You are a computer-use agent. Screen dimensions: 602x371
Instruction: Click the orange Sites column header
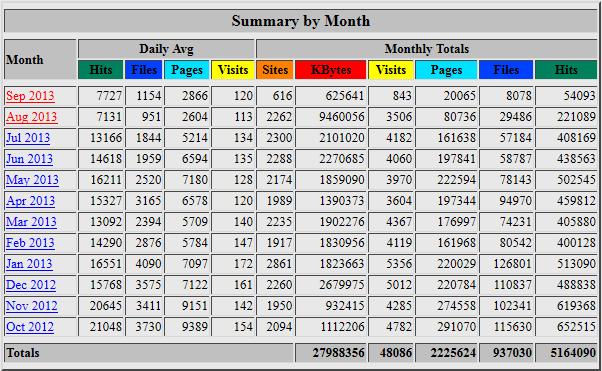tap(275, 70)
